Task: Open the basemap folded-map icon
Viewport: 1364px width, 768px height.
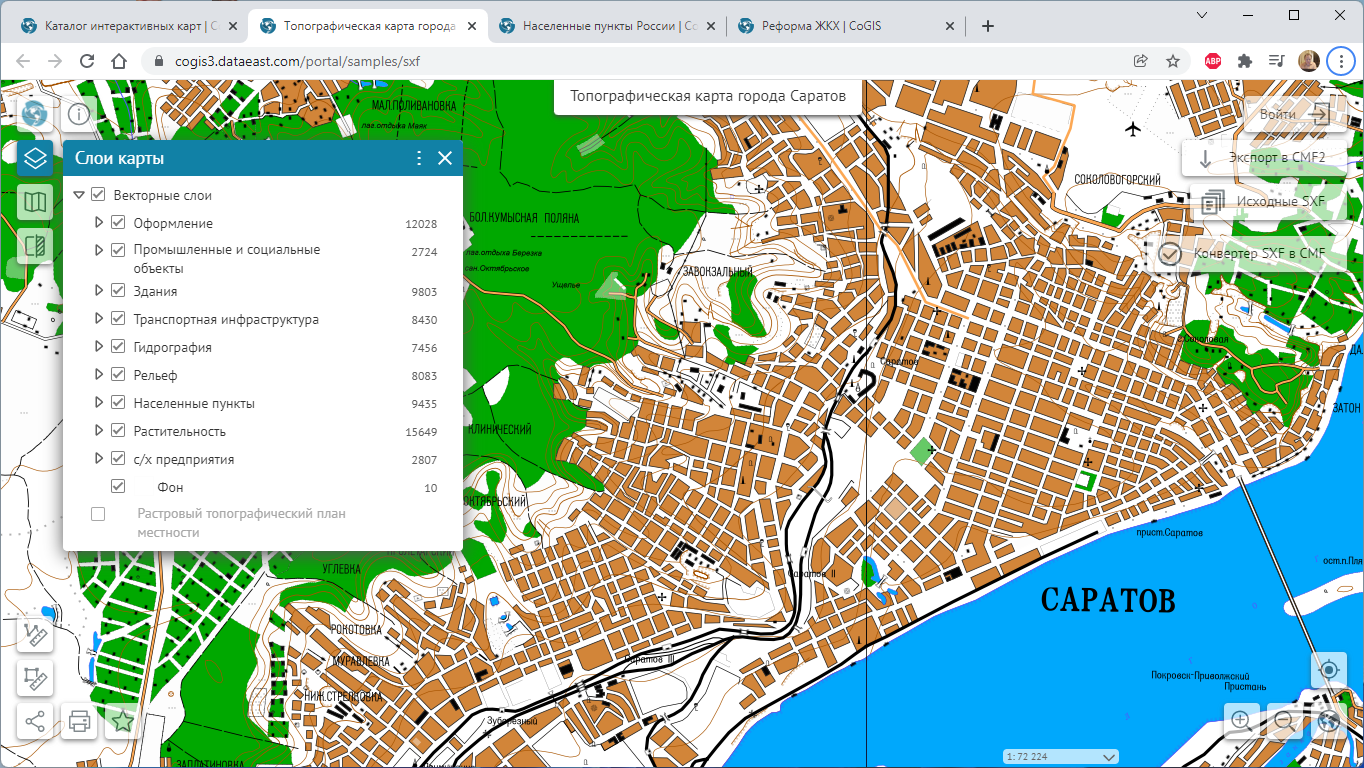Action: [35, 202]
